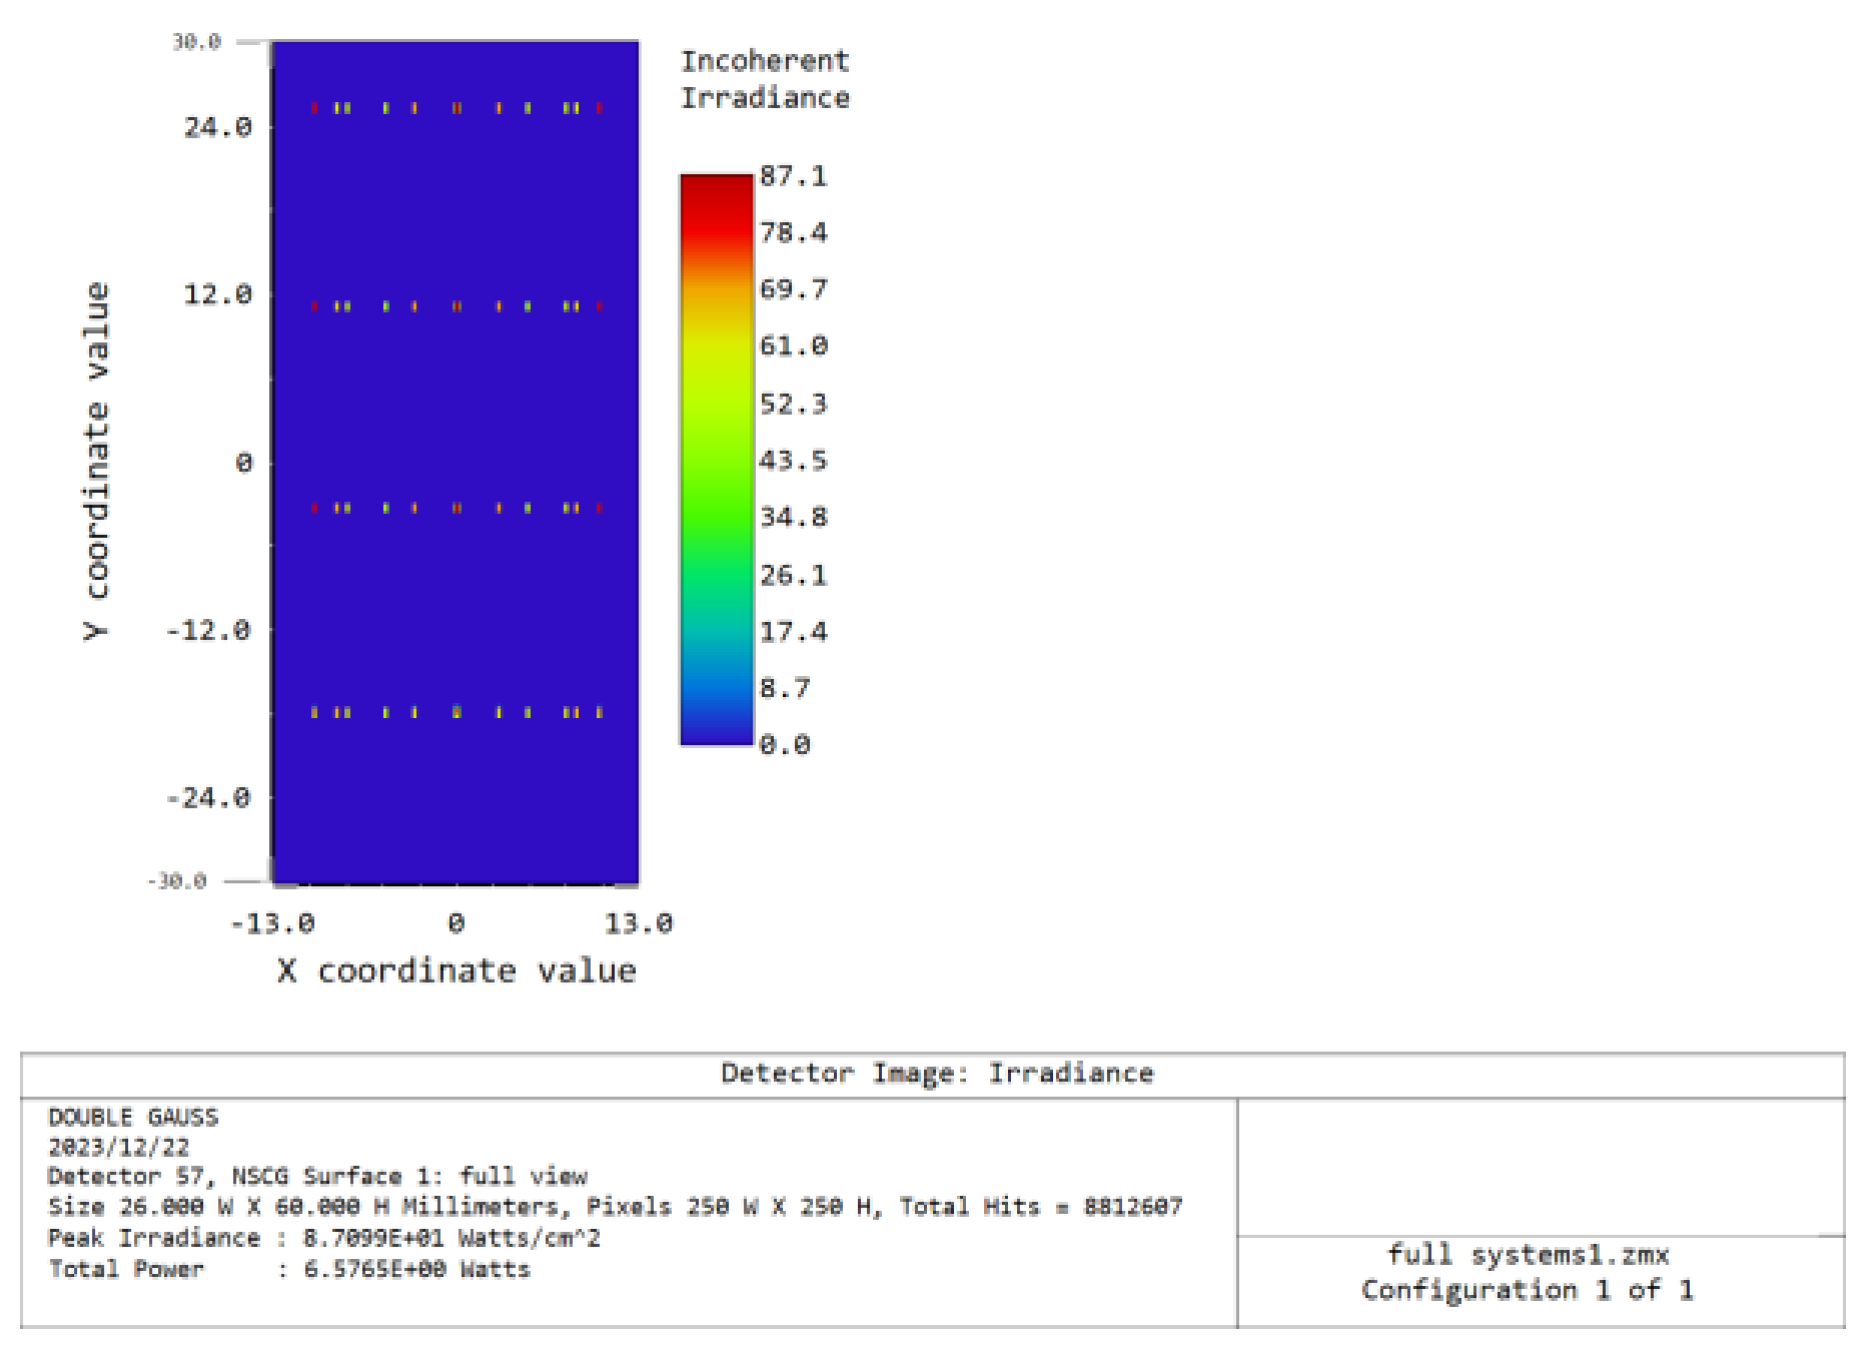
Task: Click the 'full systems1.zmx' file name
Action: tap(1527, 1255)
